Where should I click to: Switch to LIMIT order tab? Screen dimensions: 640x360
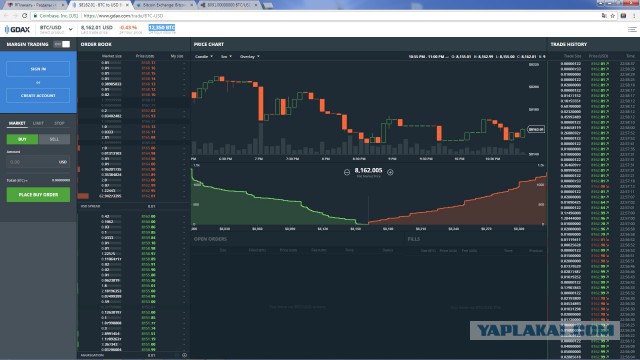(x=38, y=123)
